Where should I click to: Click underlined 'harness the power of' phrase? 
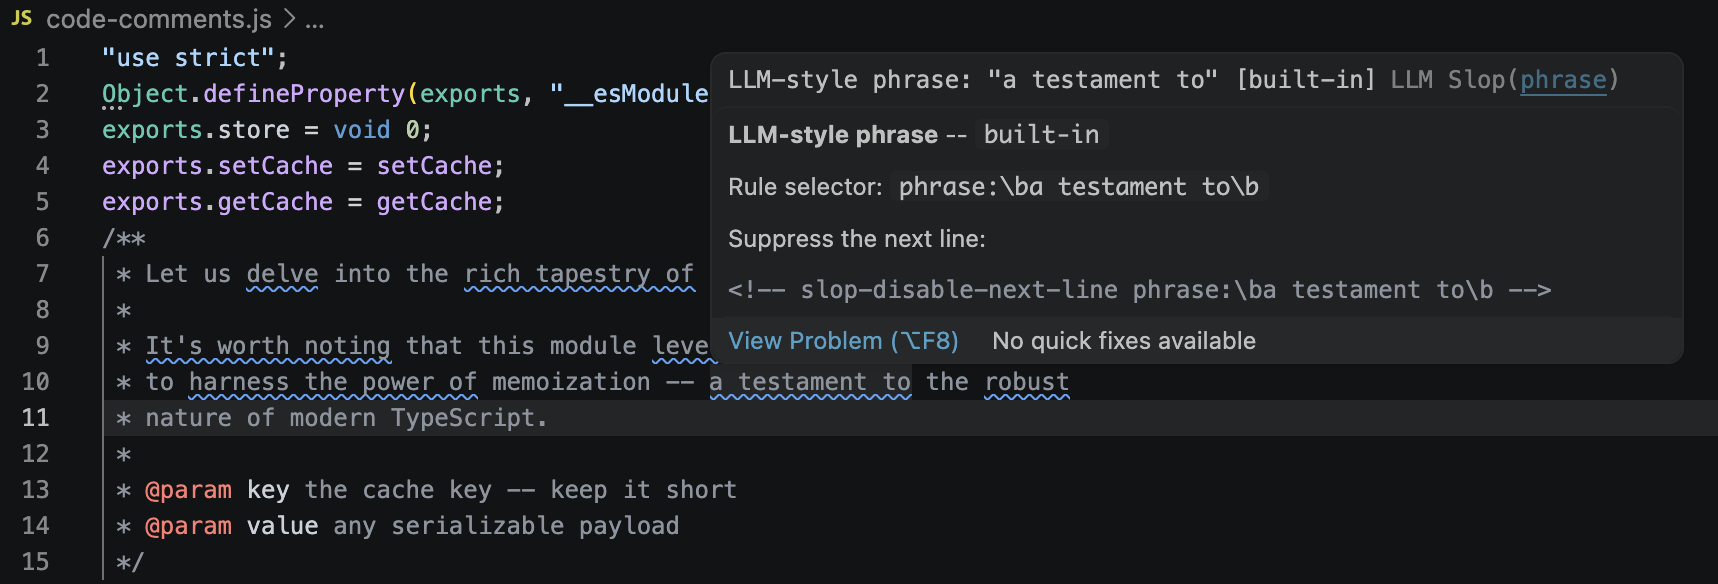(x=333, y=382)
